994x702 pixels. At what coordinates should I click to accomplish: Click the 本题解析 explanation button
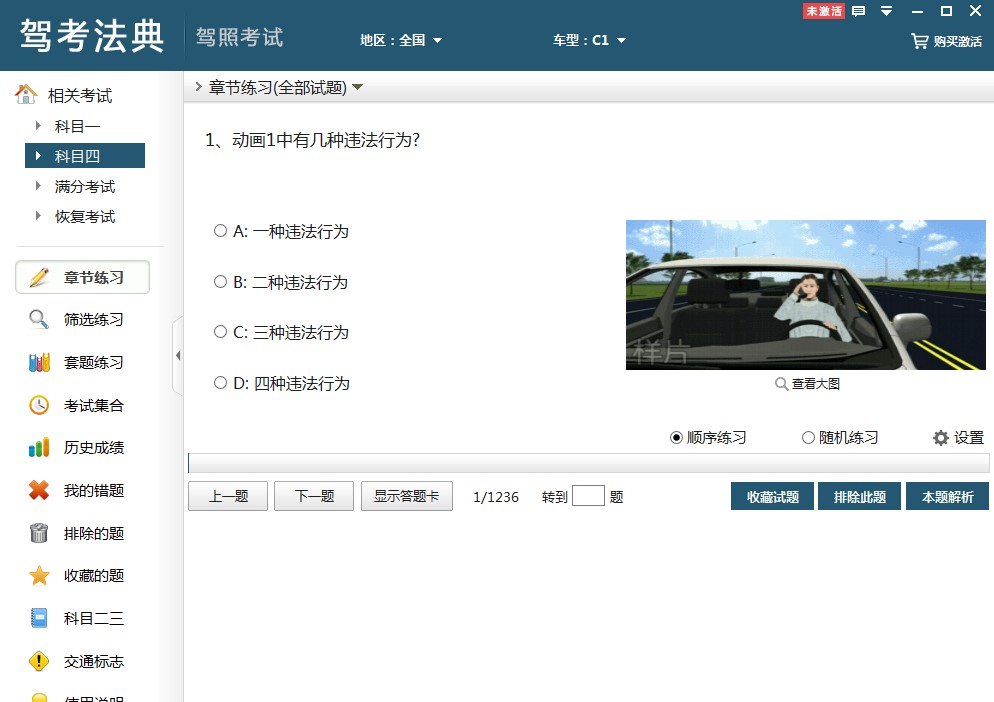[x=947, y=497]
